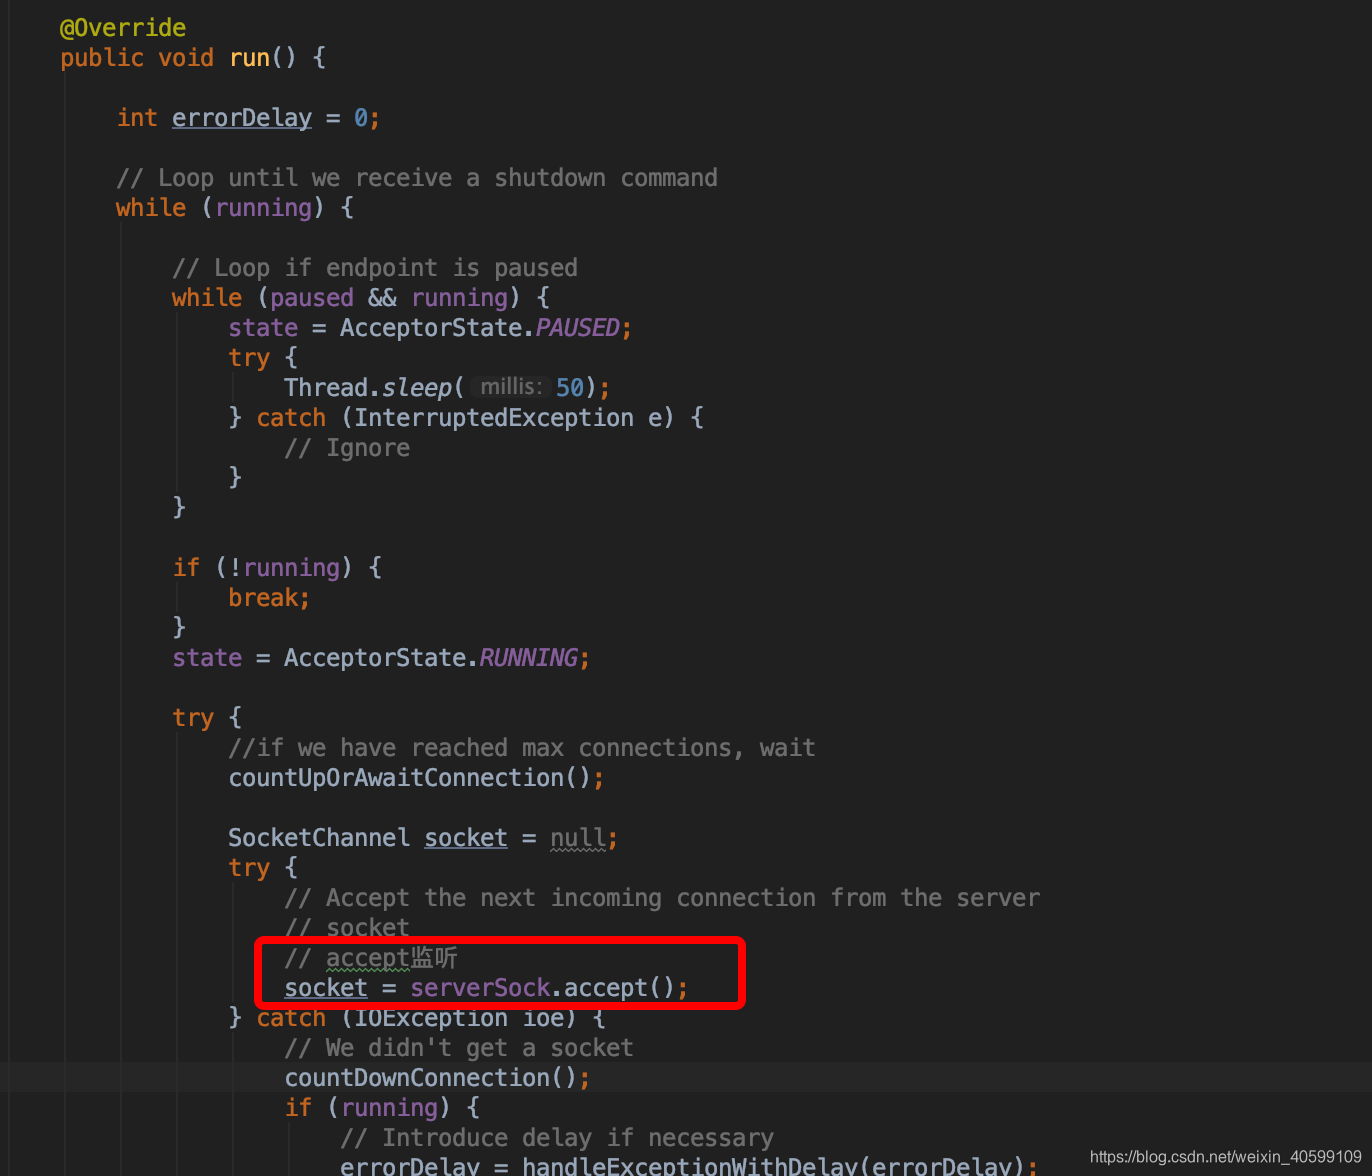Click the paused variable in the while condition
This screenshot has height=1176, width=1372.
[x=312, y=298]
